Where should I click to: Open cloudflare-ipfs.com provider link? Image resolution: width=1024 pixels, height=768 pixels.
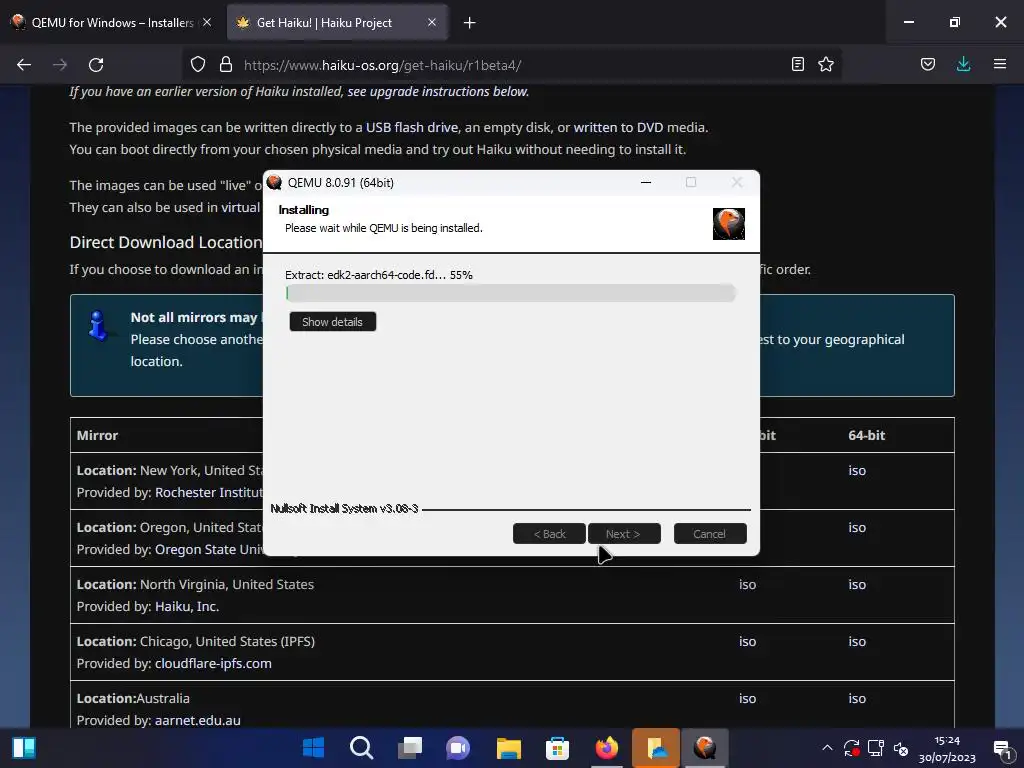point(213,664)
